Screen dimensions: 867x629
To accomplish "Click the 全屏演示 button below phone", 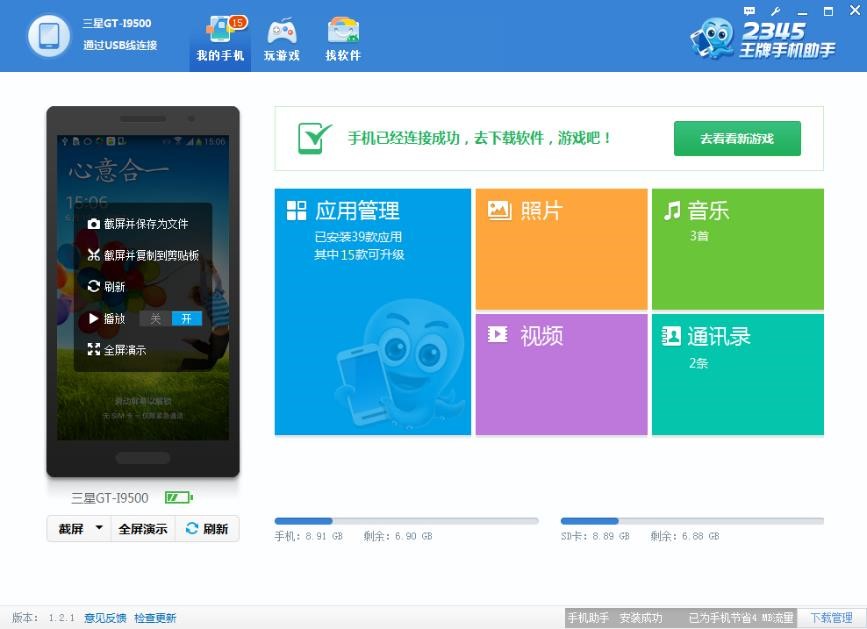I will click(x=143, y=529).
